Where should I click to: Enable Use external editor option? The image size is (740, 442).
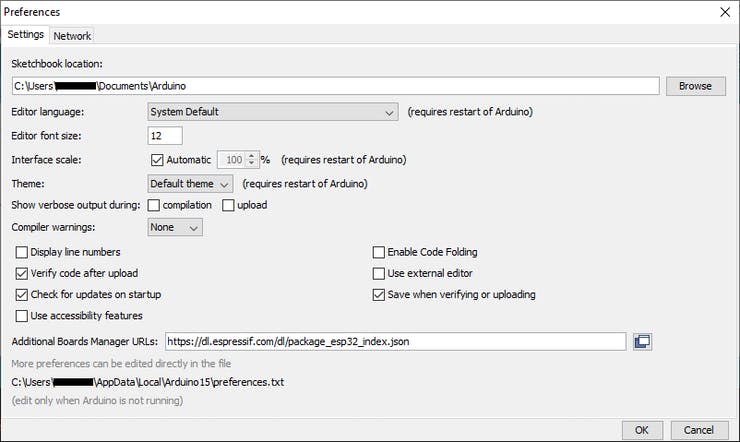pyautogui.click(x=379, y=274)
